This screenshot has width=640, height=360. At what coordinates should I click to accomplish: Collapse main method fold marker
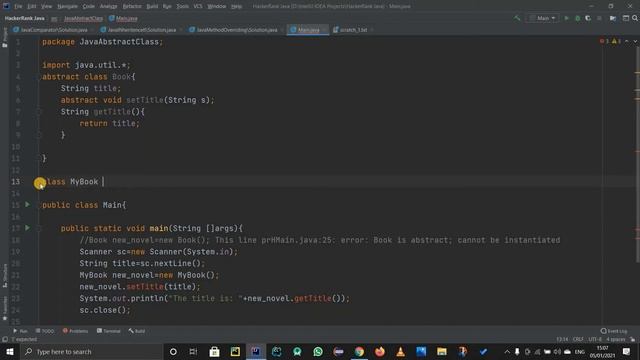click(x=39, y=228)
